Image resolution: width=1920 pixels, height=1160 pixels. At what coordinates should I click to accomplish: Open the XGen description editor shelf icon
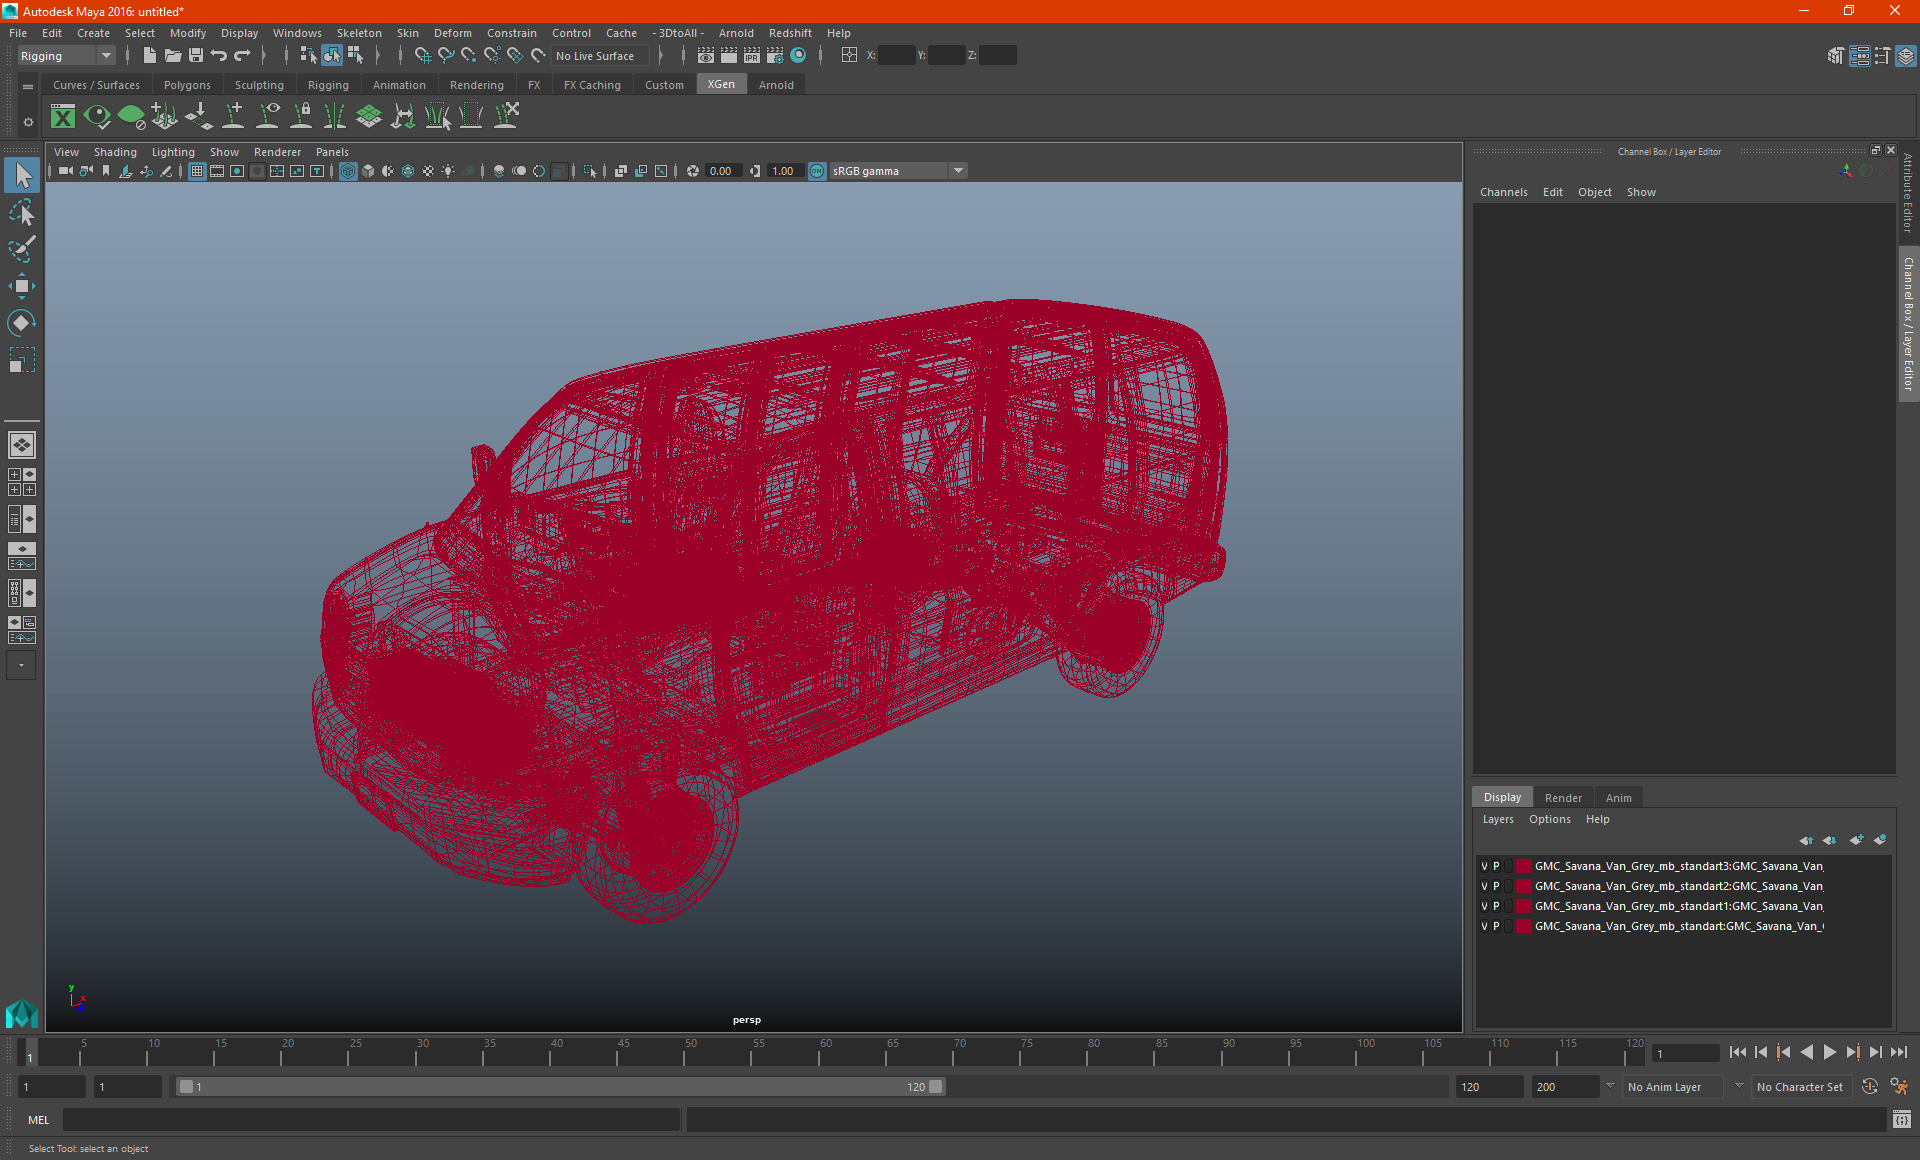[63, 117]
